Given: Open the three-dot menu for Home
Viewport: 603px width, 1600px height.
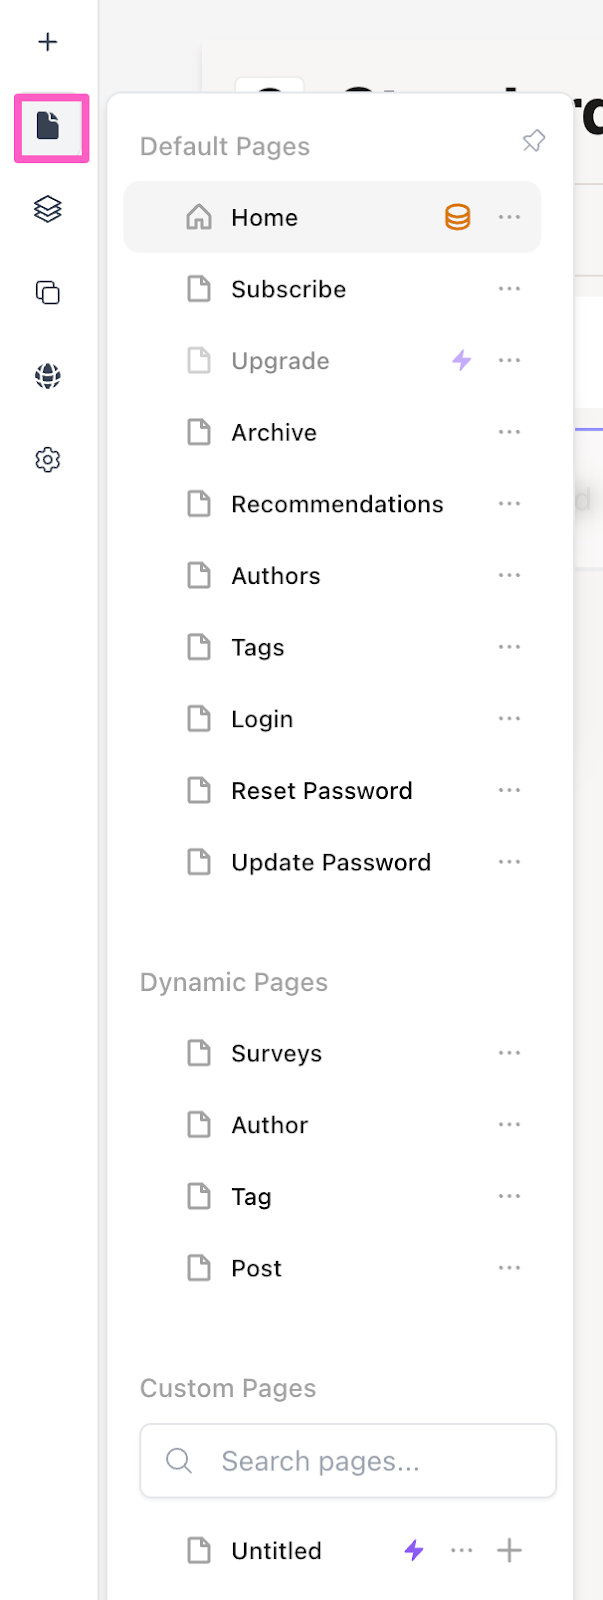Looking at the screenshot, I should pos(509,217).
